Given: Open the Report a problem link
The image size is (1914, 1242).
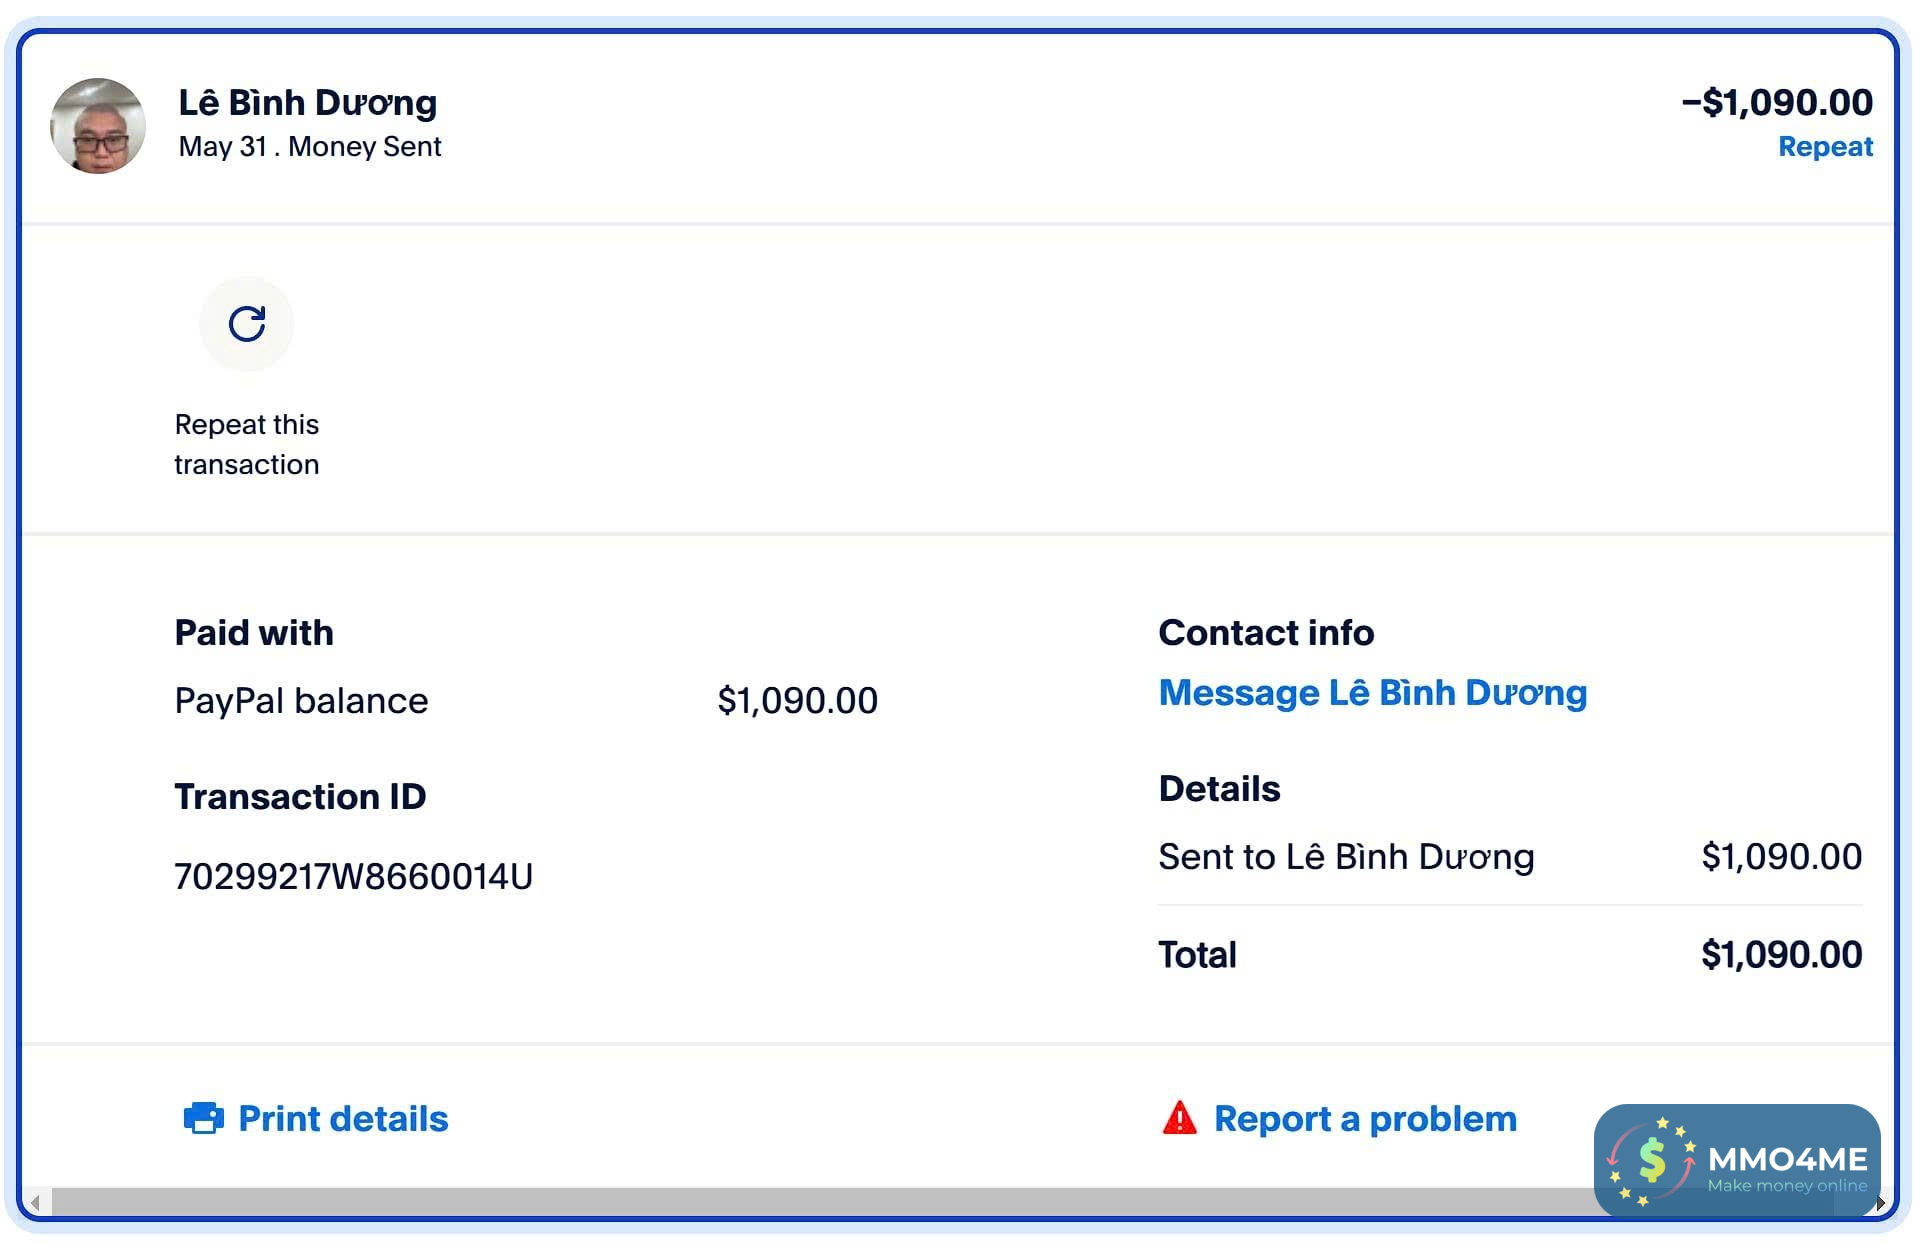Looking at the screenshot, I should [1365, 1118].
